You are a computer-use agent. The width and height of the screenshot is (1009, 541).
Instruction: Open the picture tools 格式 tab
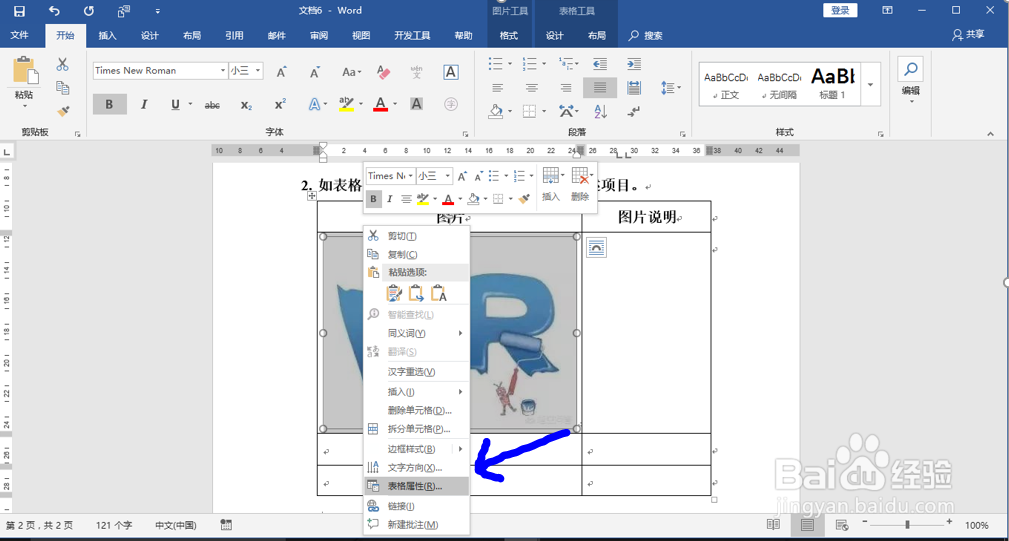(x=509, y=35)
